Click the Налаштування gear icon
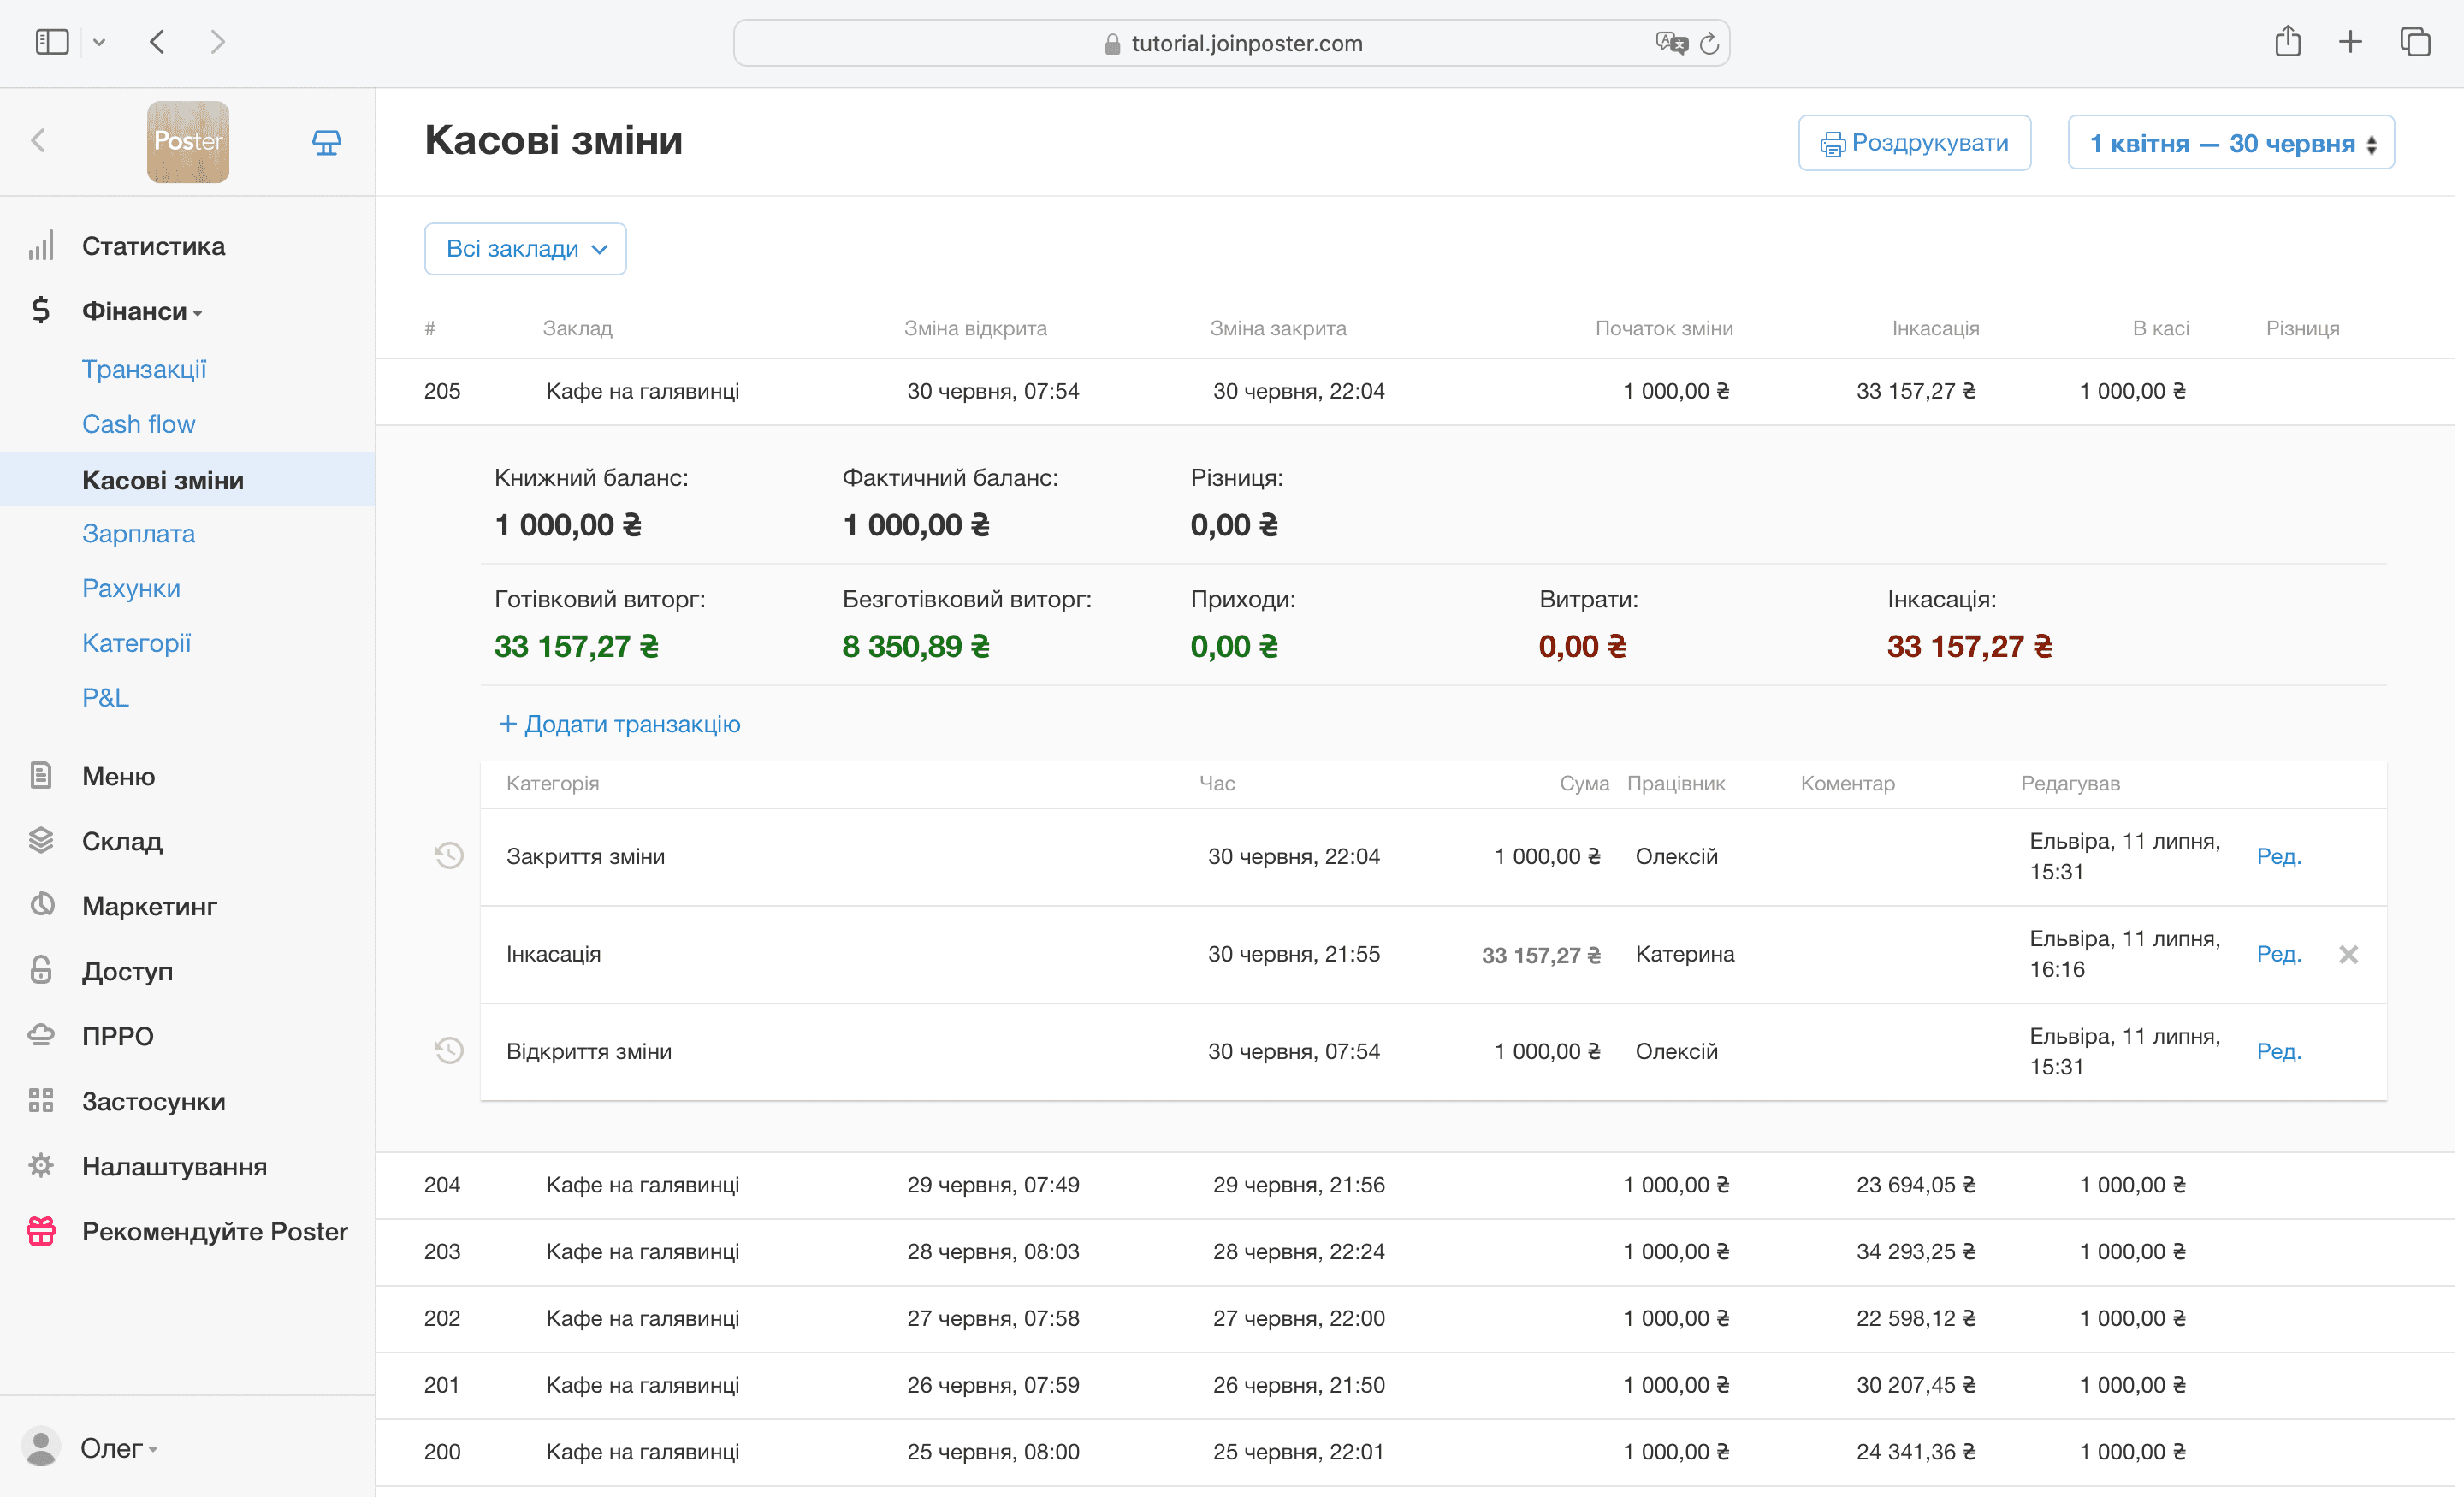Image resolution: width=2464 pixels, height=1497 pixels. click(41, 1166)
